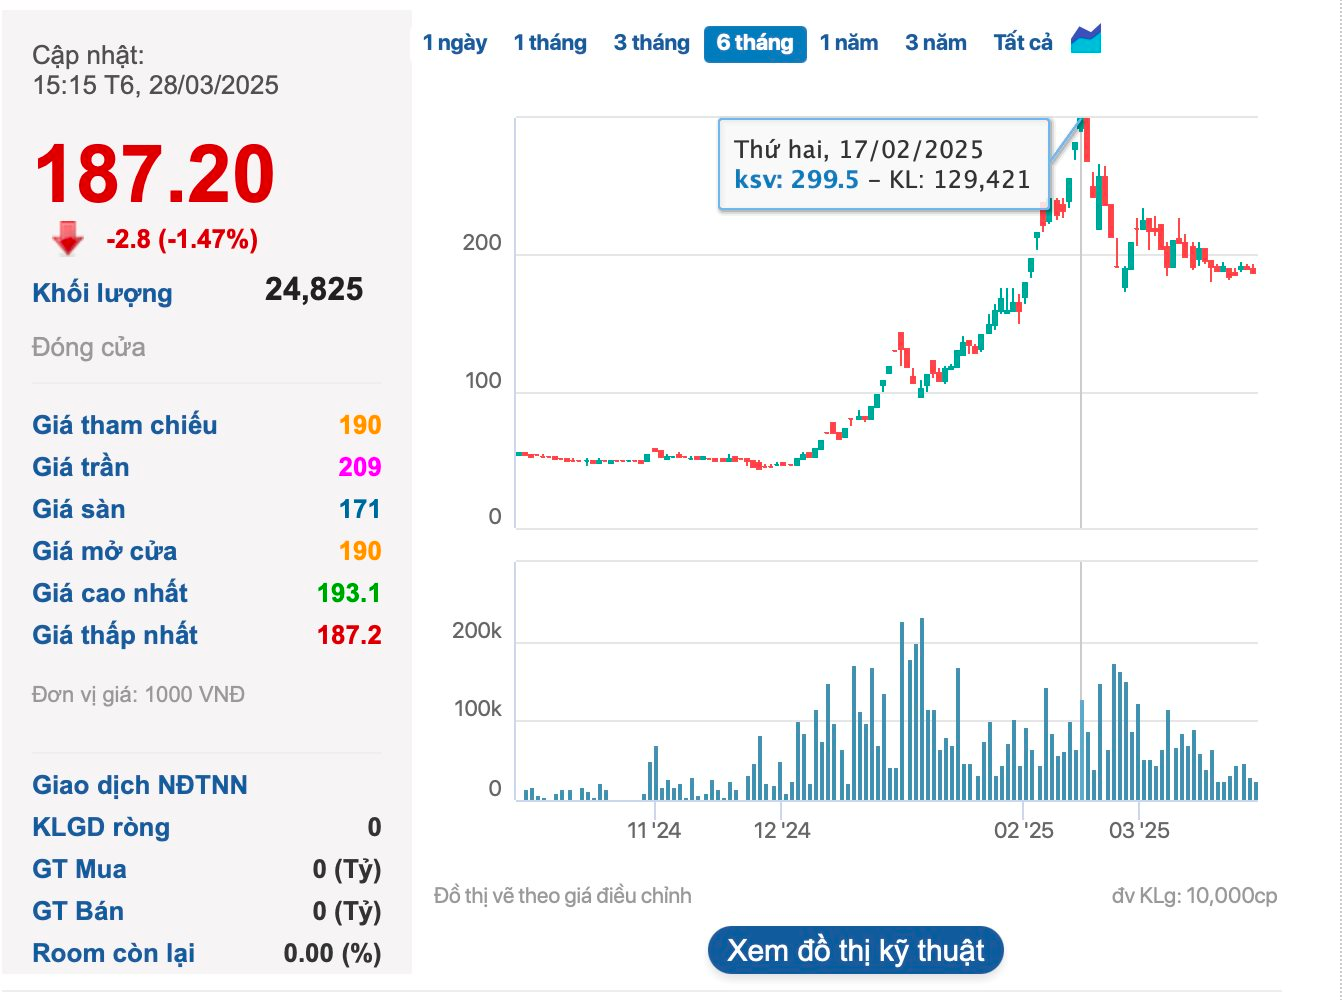Click the 02 '25 timeline label

point(1023,830)
